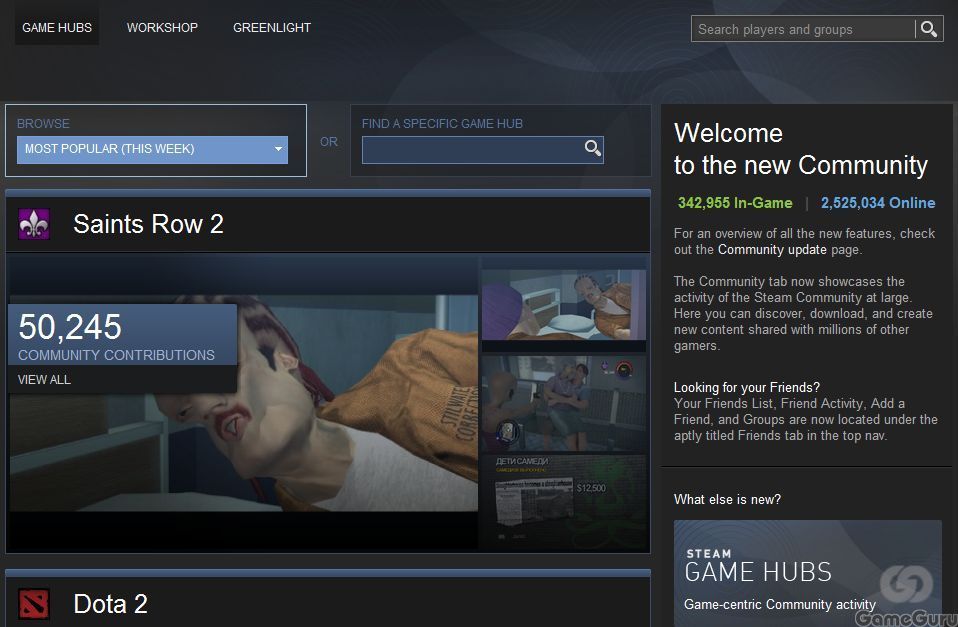
Task: Click the Welcome to the new Community heading
Action: click(800, 149)
